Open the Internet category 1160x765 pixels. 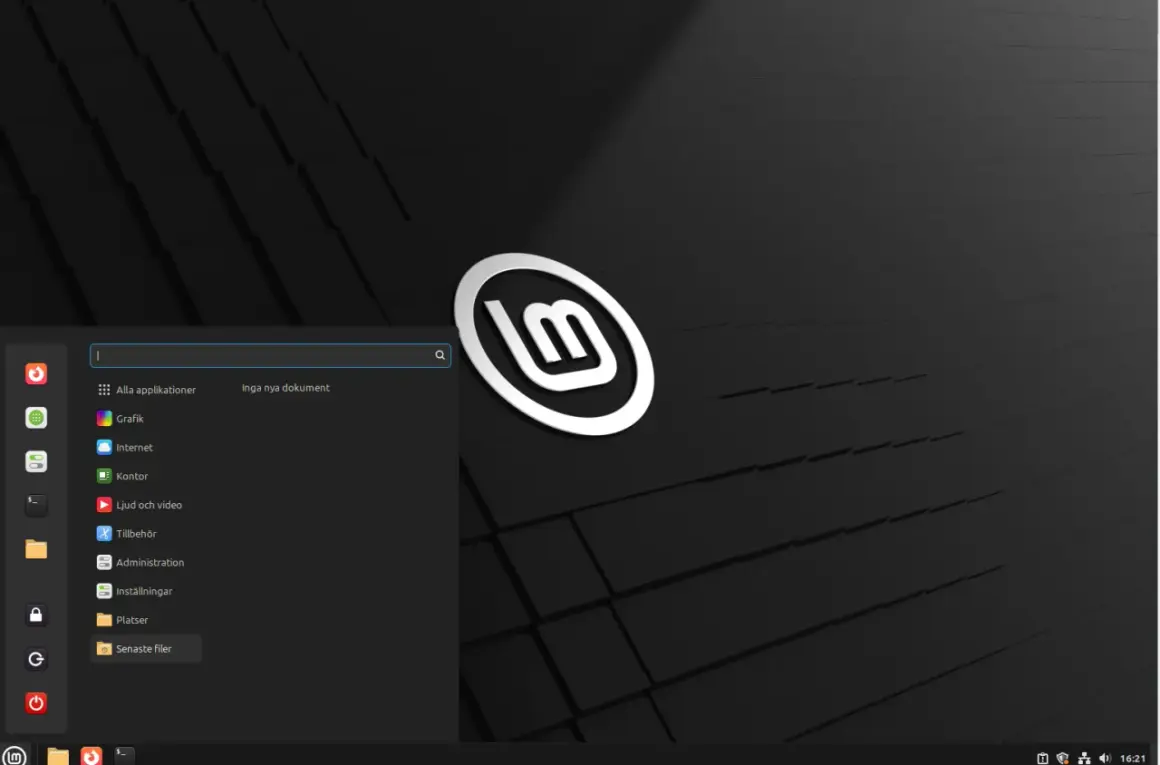click(146, 447)
